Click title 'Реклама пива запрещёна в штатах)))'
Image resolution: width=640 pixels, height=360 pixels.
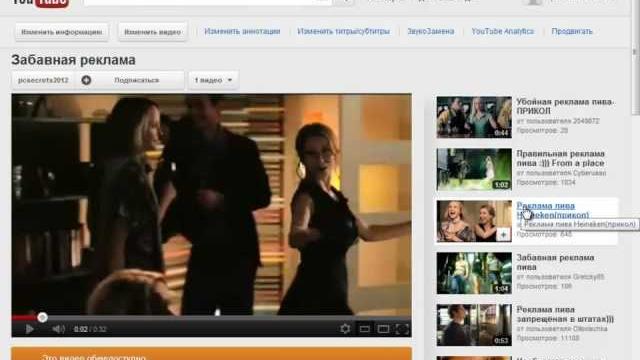(565, 314)
